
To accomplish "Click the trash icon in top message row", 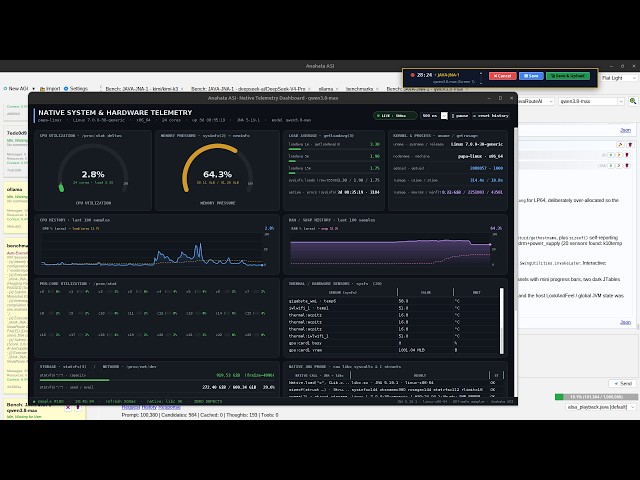I will pyautogui.click(x=630, y=145).
